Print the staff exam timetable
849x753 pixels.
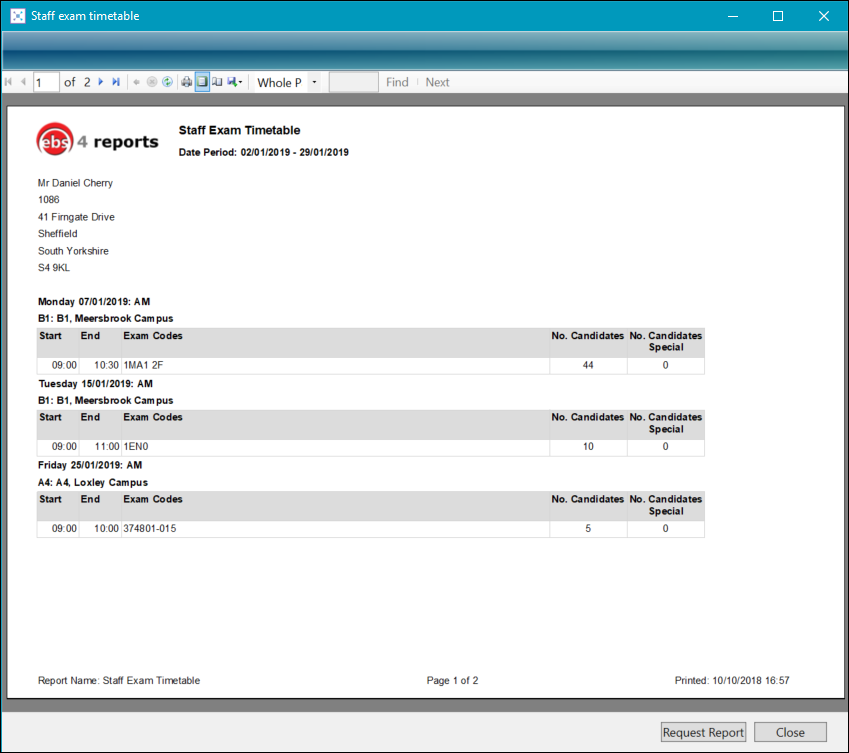point(187,82)
